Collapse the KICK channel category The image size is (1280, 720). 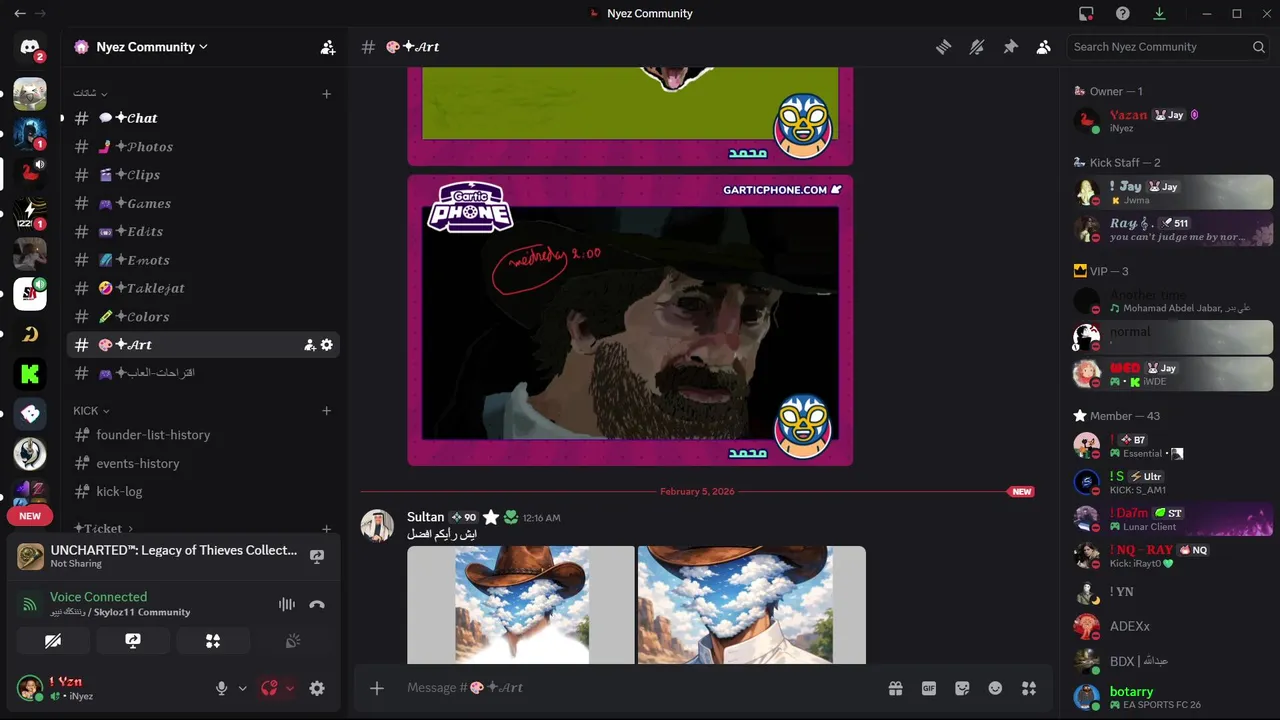91,411
